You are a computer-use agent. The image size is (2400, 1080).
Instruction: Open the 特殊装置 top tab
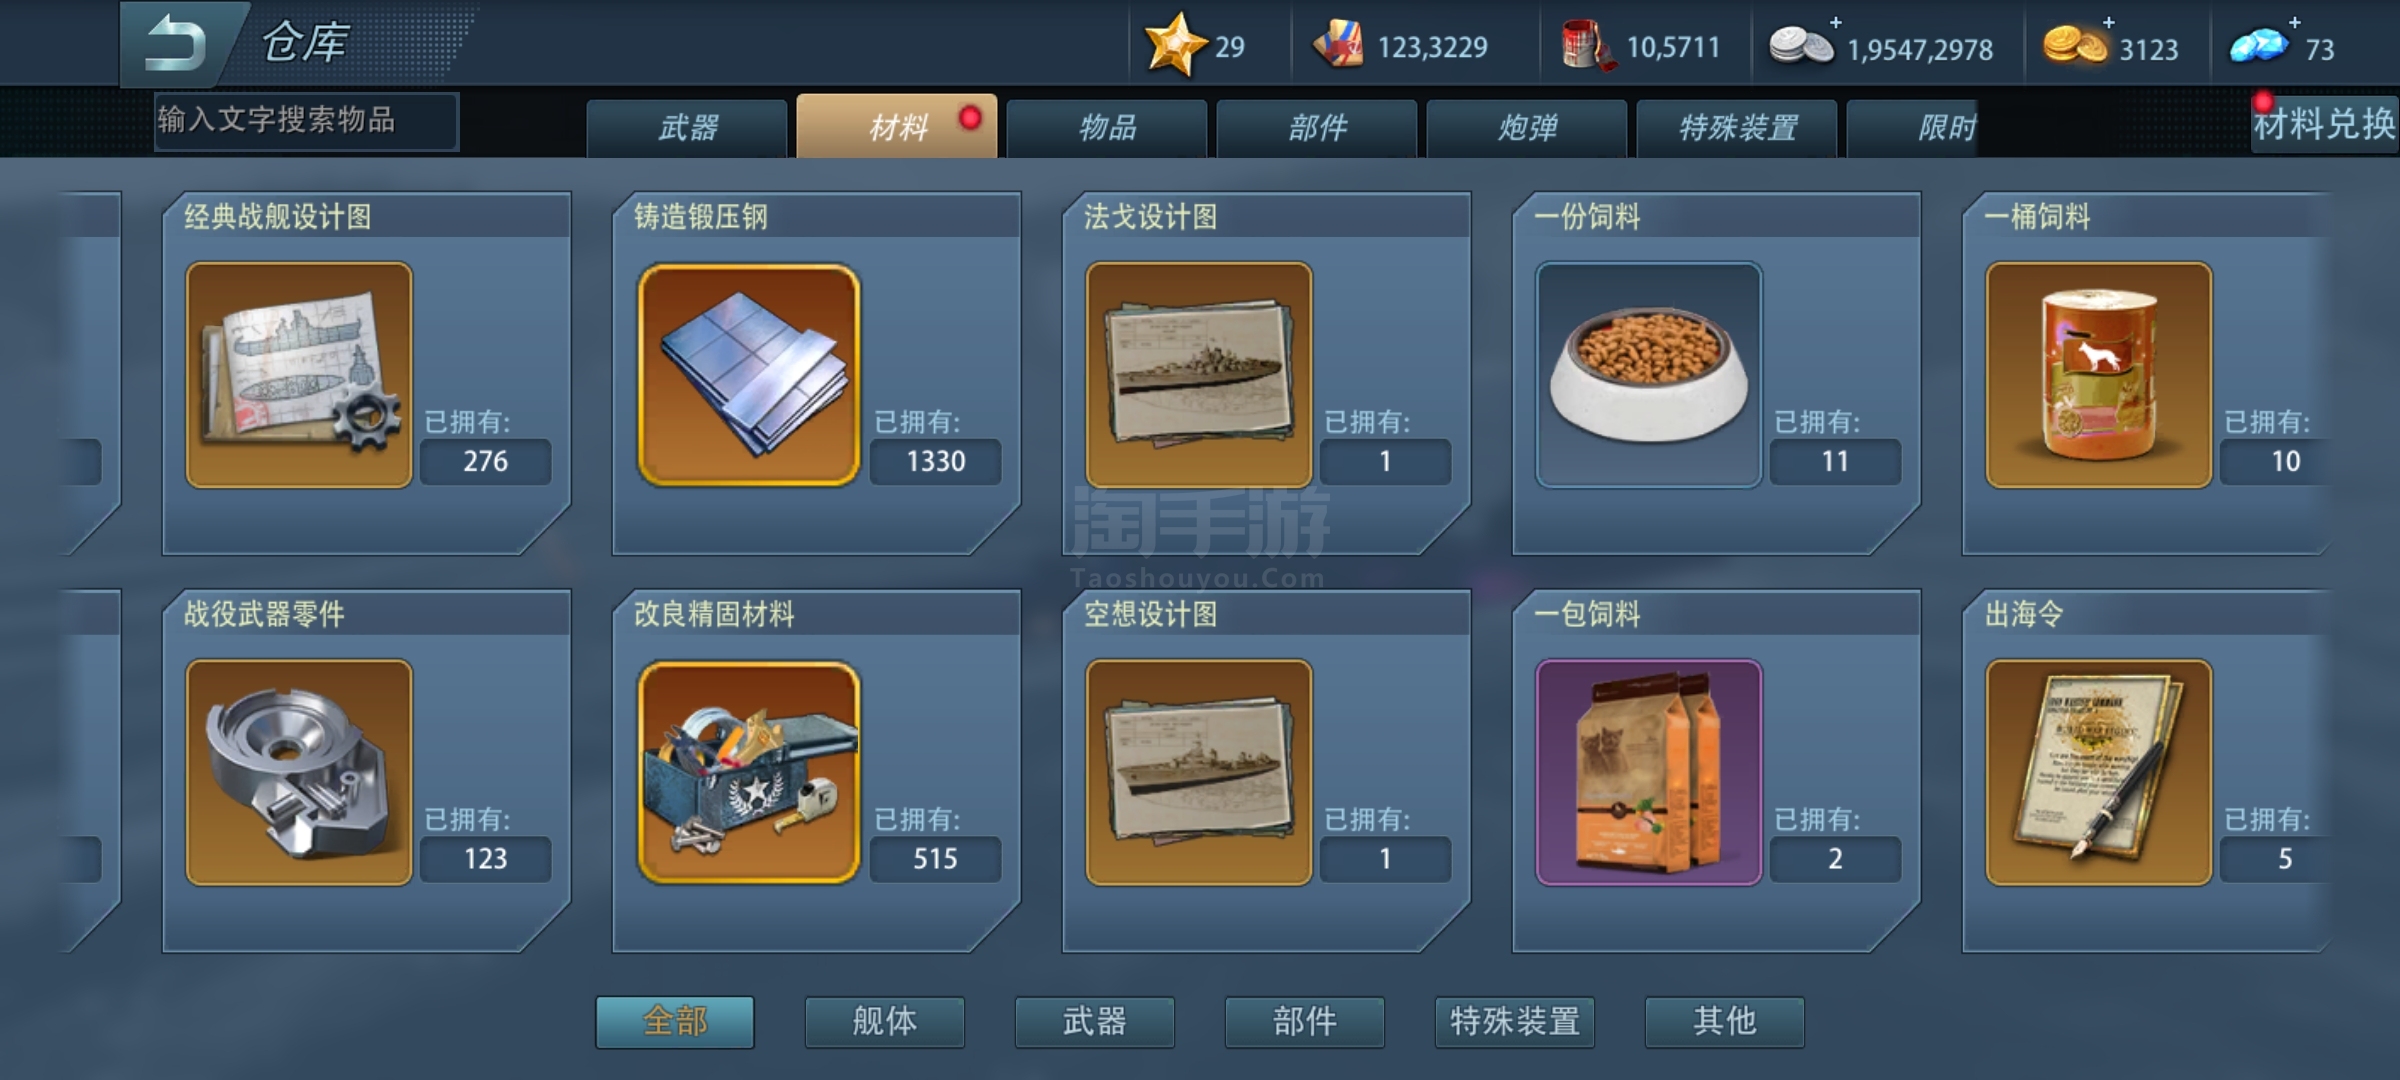[1737, 128]
